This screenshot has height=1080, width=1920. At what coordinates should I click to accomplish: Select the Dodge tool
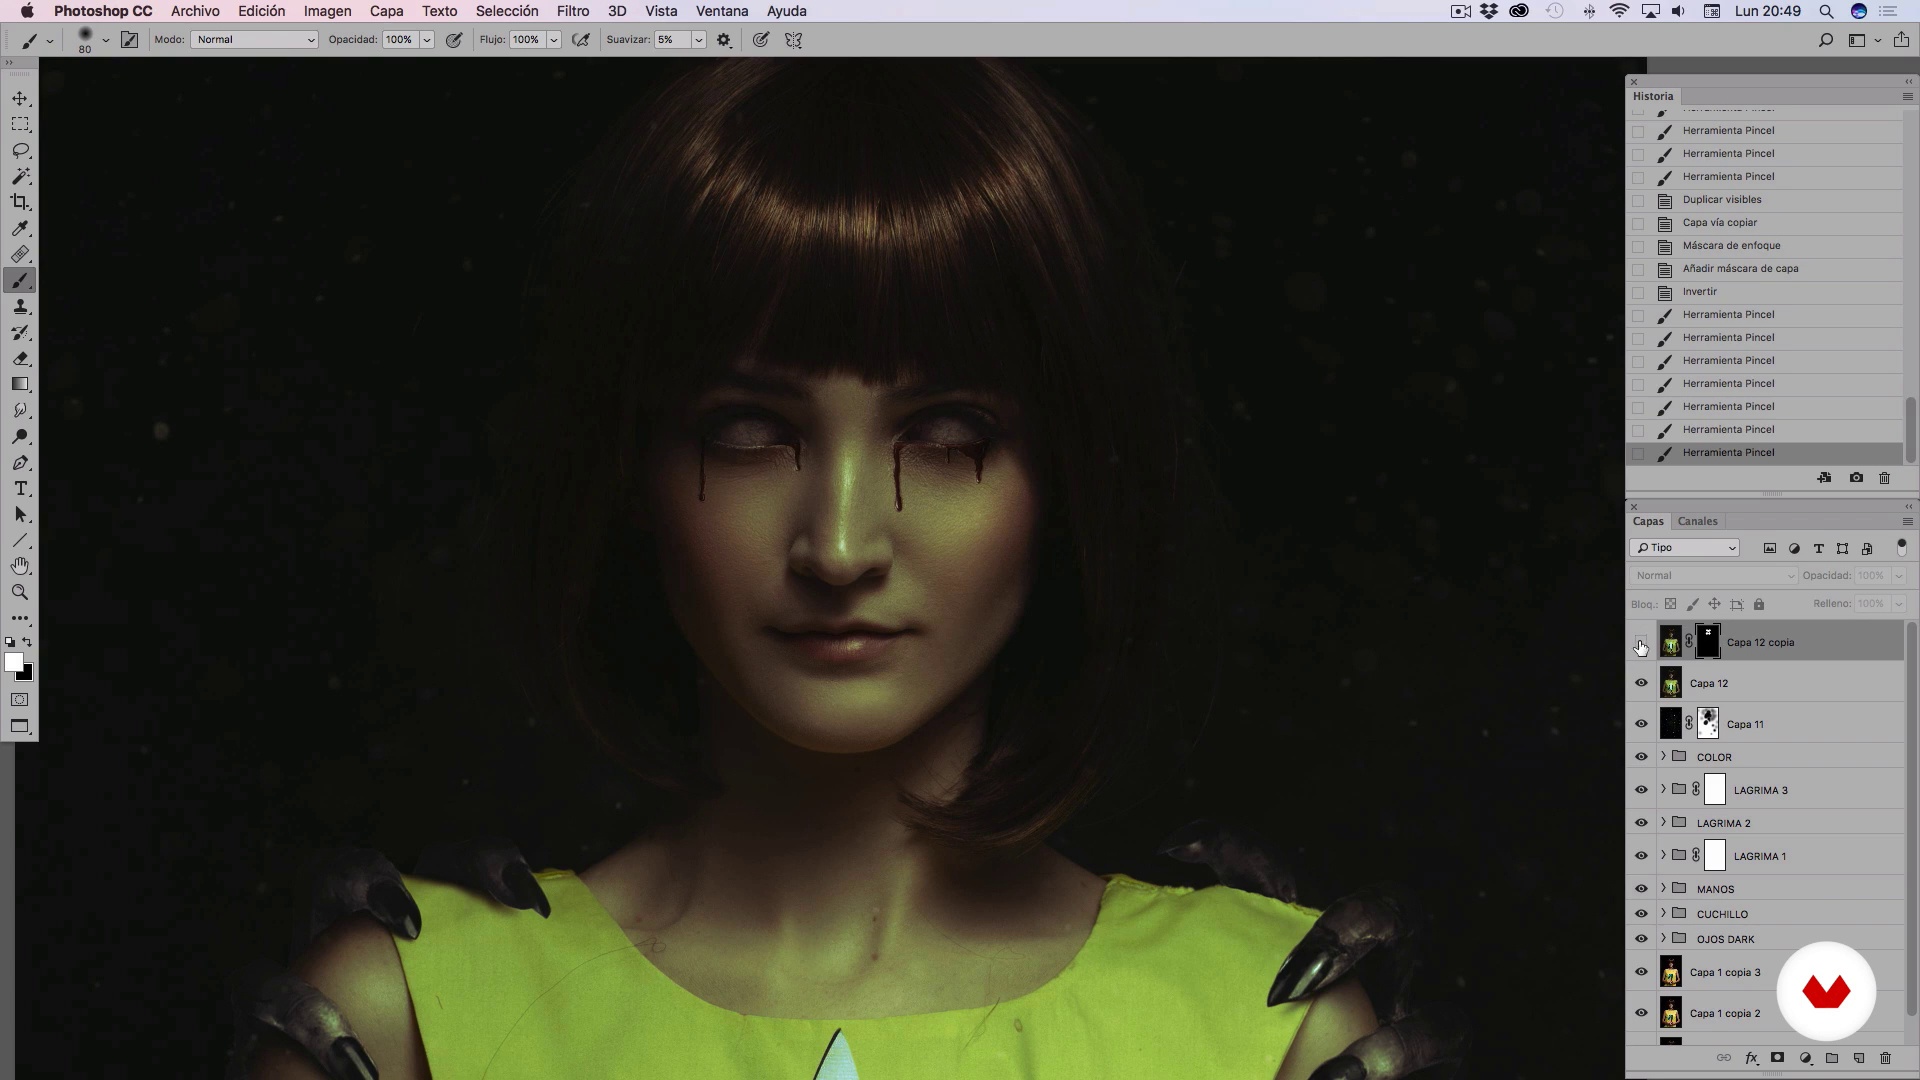(x=20, y=437)
